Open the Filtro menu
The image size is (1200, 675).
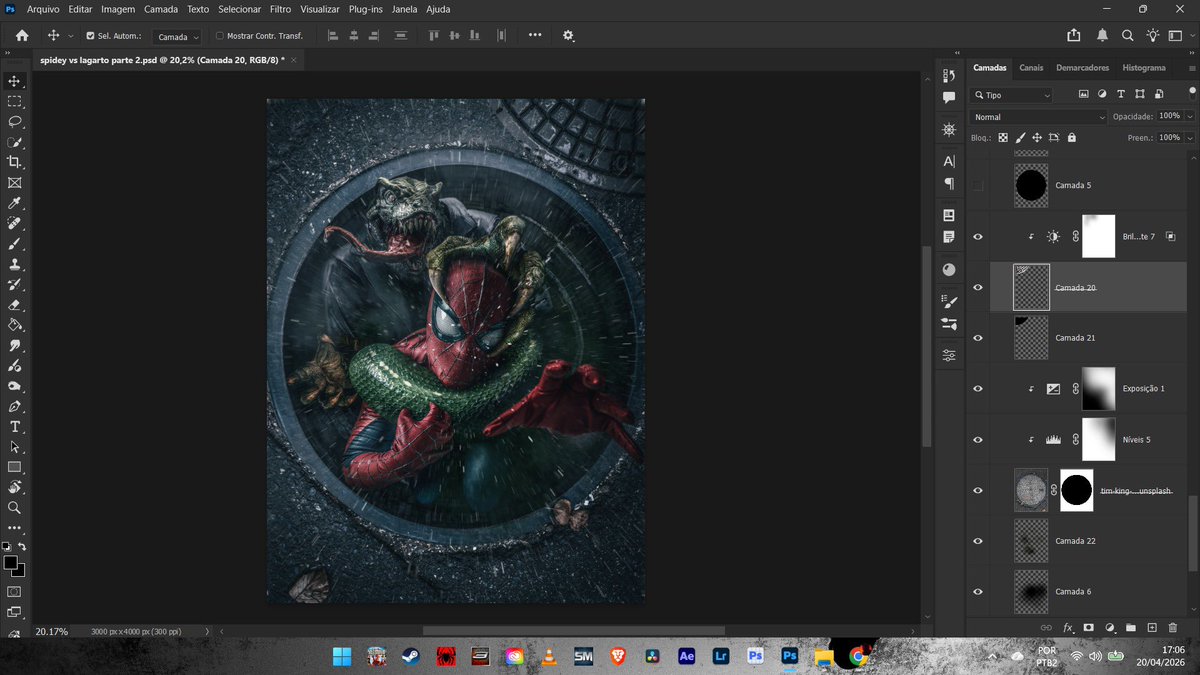pyautogui.click(x=281, y=9)
